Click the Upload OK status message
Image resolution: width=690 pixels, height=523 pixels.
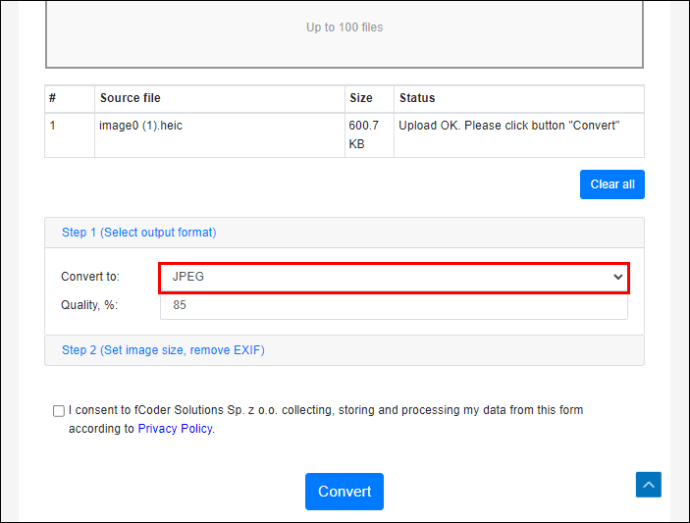(x=509, y=125)
